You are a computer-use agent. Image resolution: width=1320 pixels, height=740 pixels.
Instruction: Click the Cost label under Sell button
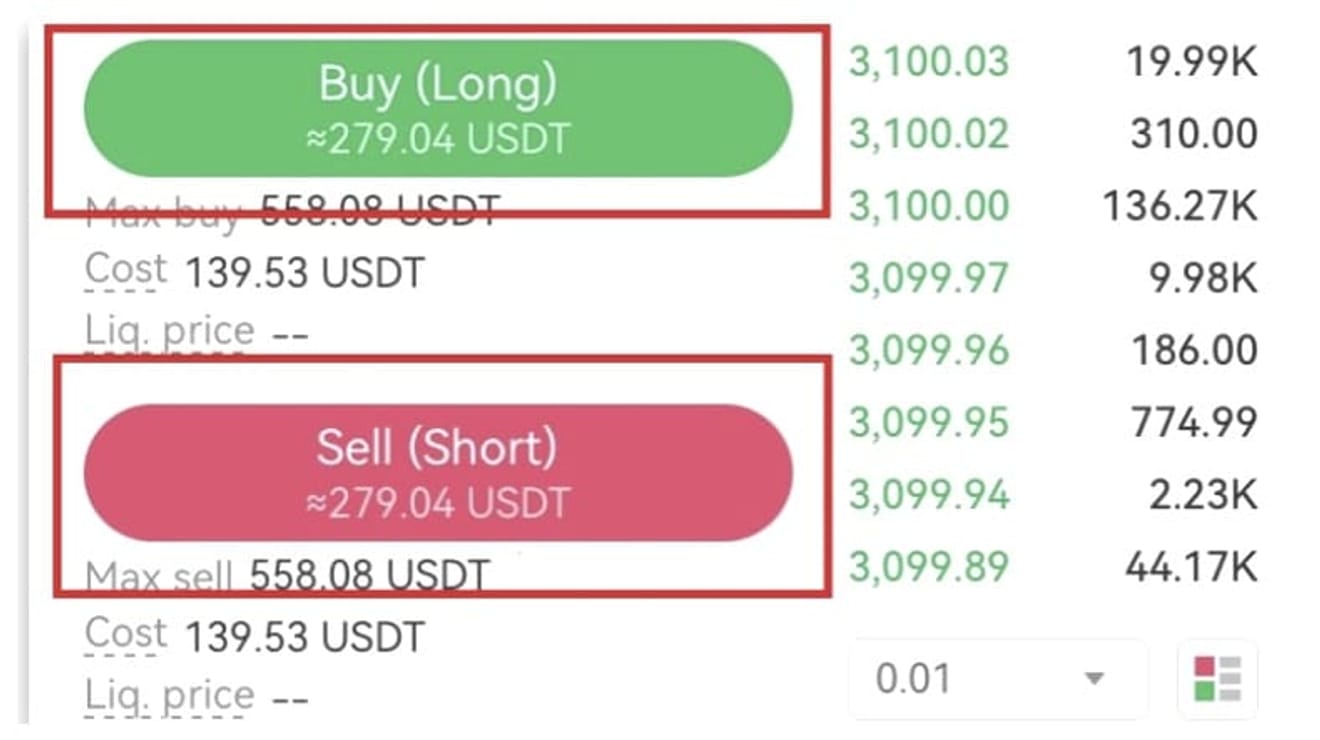126,634
